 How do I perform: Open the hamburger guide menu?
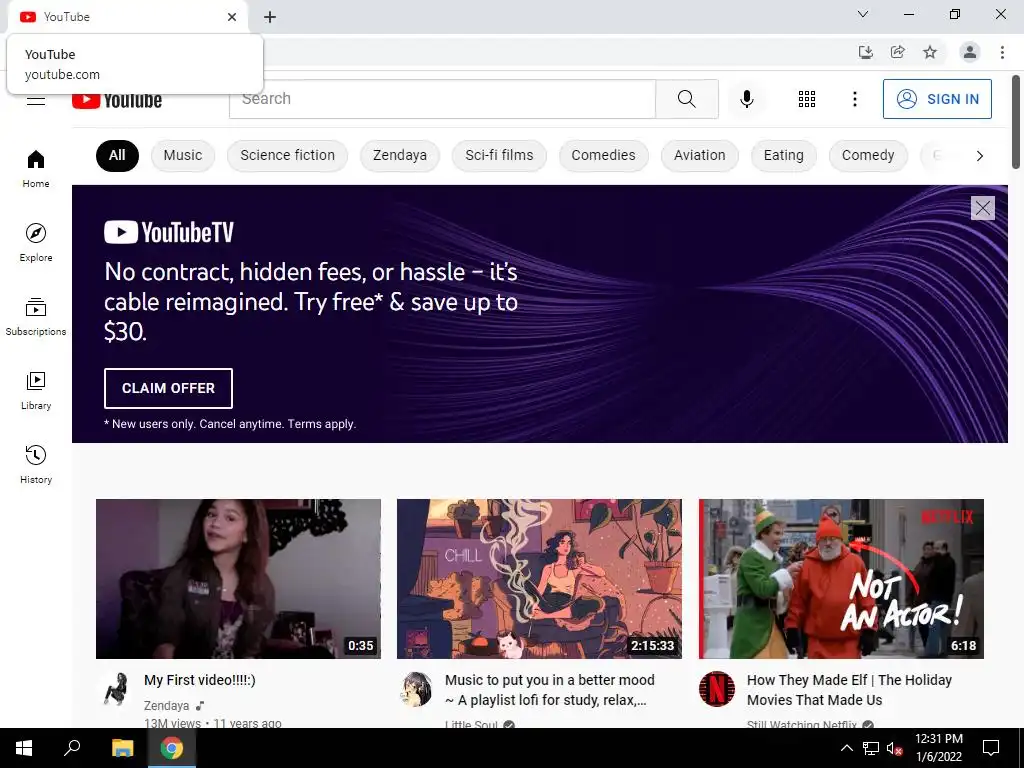coord(36,101)
